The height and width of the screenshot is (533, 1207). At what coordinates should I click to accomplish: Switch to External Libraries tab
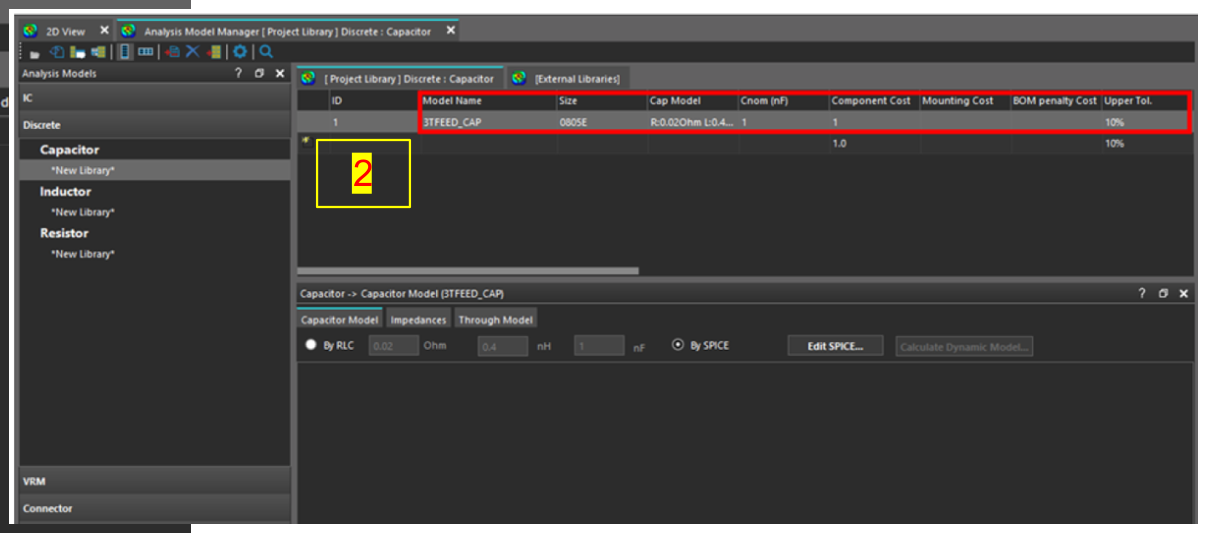[x=567, y=78]
